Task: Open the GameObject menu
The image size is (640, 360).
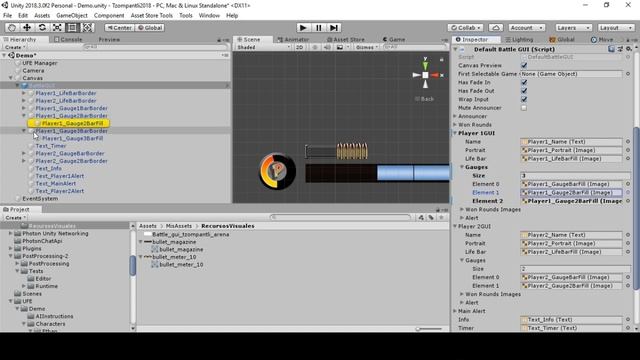Action: pyautogui.click(x=72, y=16)
